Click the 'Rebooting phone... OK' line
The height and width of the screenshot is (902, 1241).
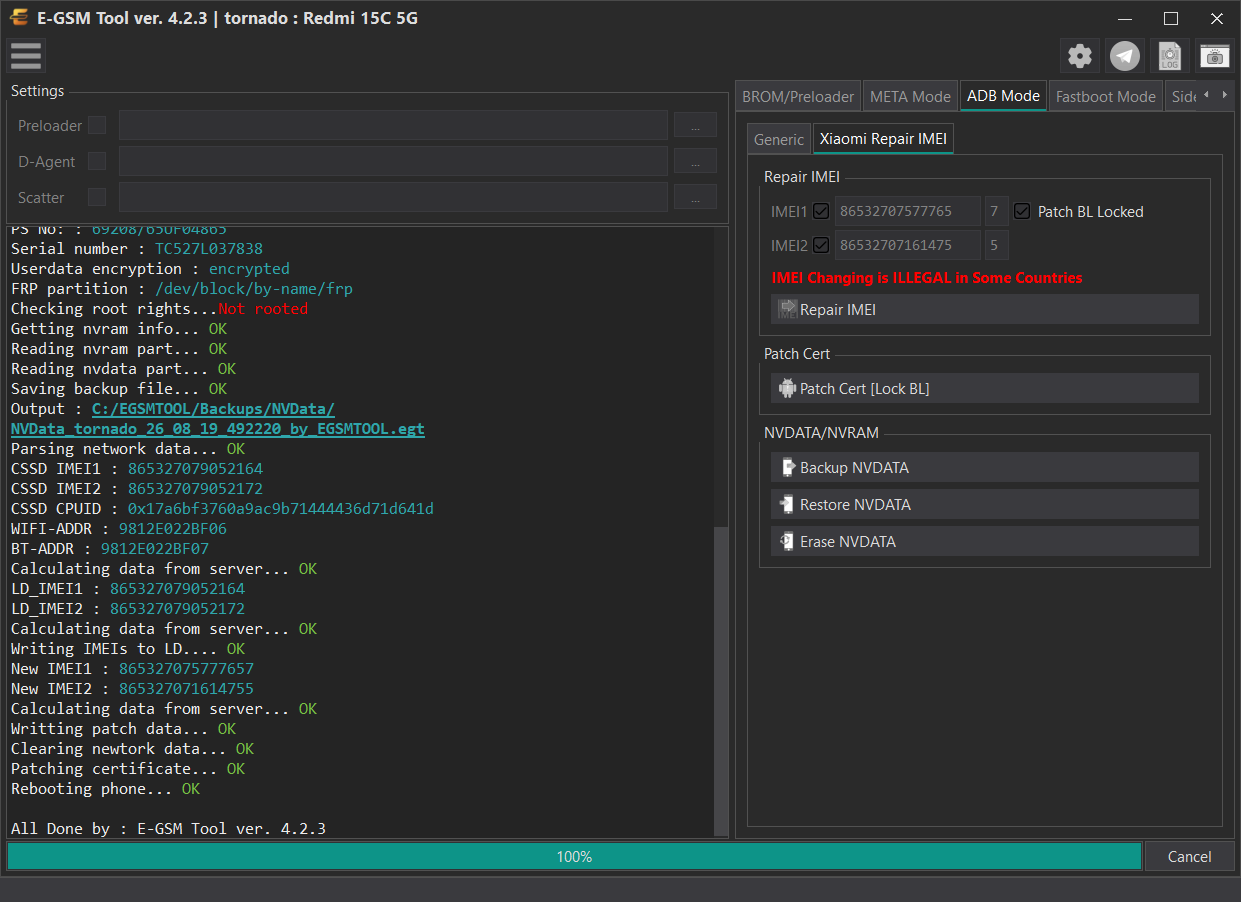105,788
